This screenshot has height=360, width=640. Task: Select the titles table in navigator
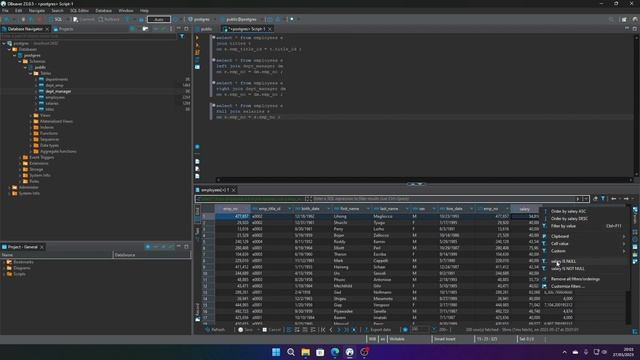pyautogui.click(x=49, y=109)
